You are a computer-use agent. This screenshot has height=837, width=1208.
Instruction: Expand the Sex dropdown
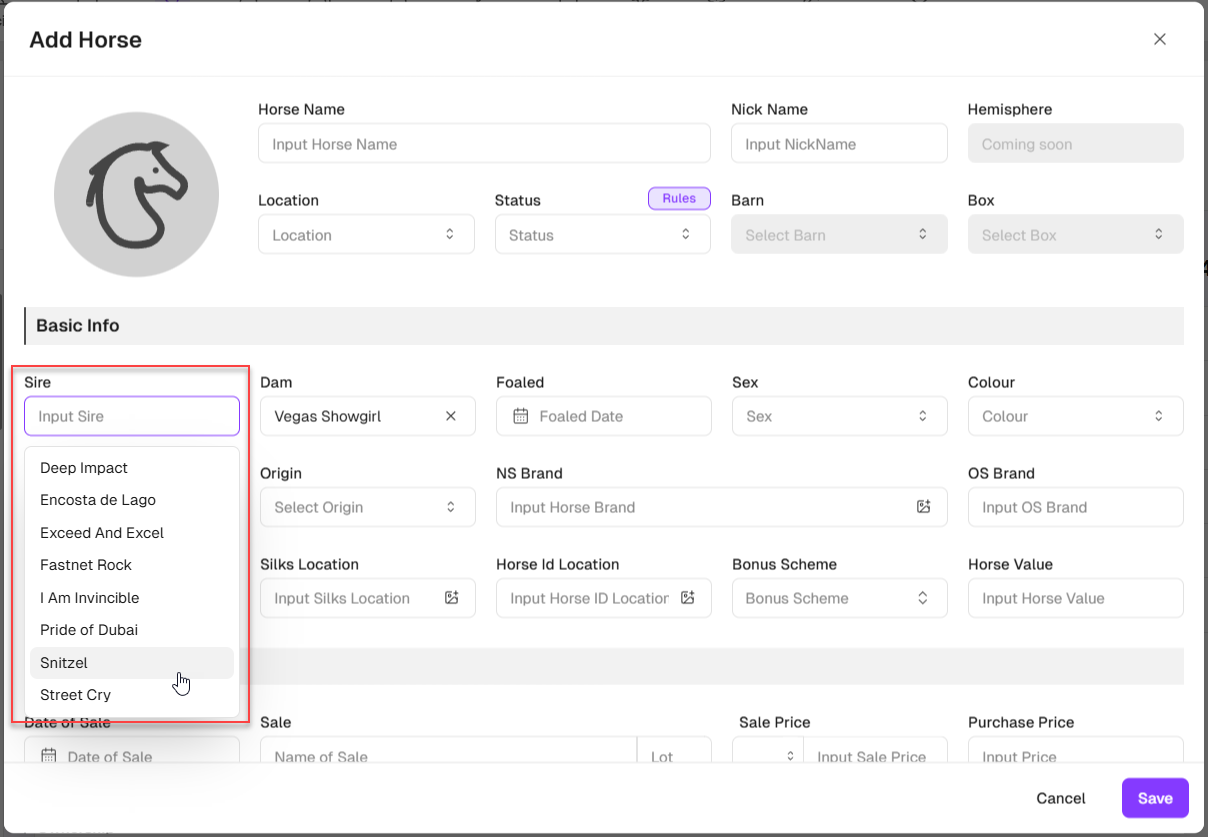pos(839,416)
